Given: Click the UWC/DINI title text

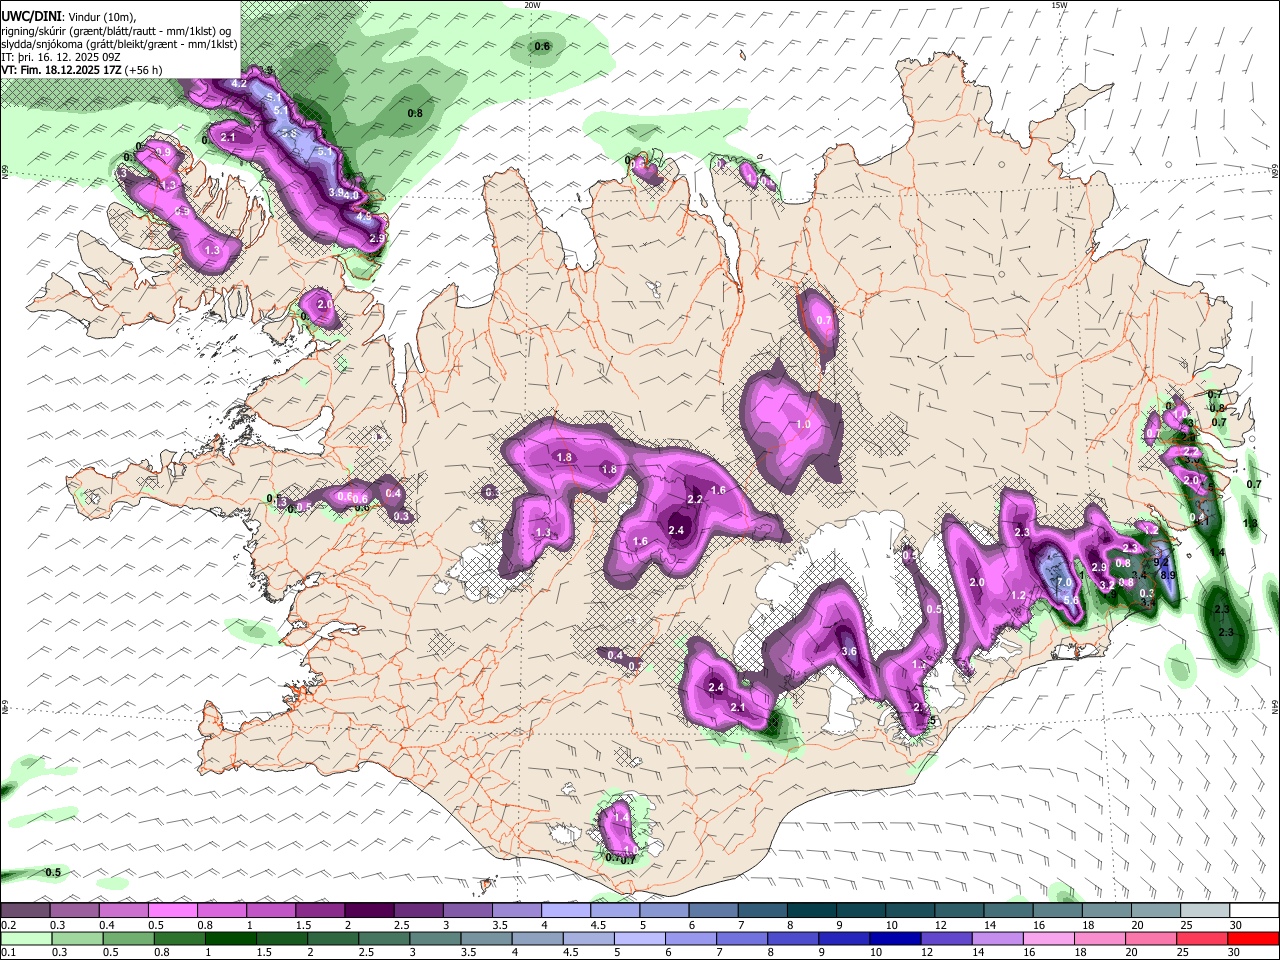Looking at the screenshot, I should tap(30, 17).
